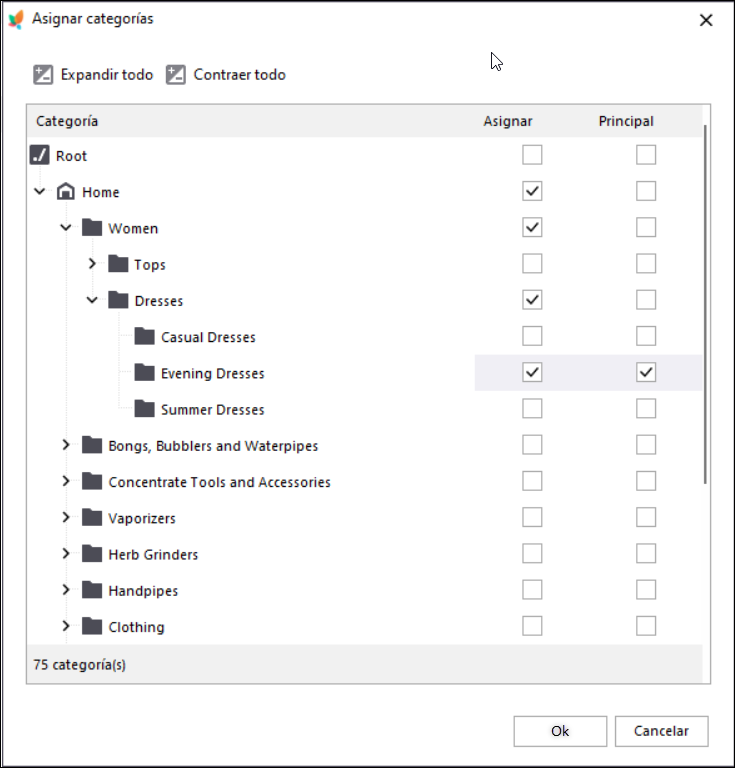Click the category list vertical scrollbar
The width and height of the screenshot is (735, 768).
tap(705, 304)
